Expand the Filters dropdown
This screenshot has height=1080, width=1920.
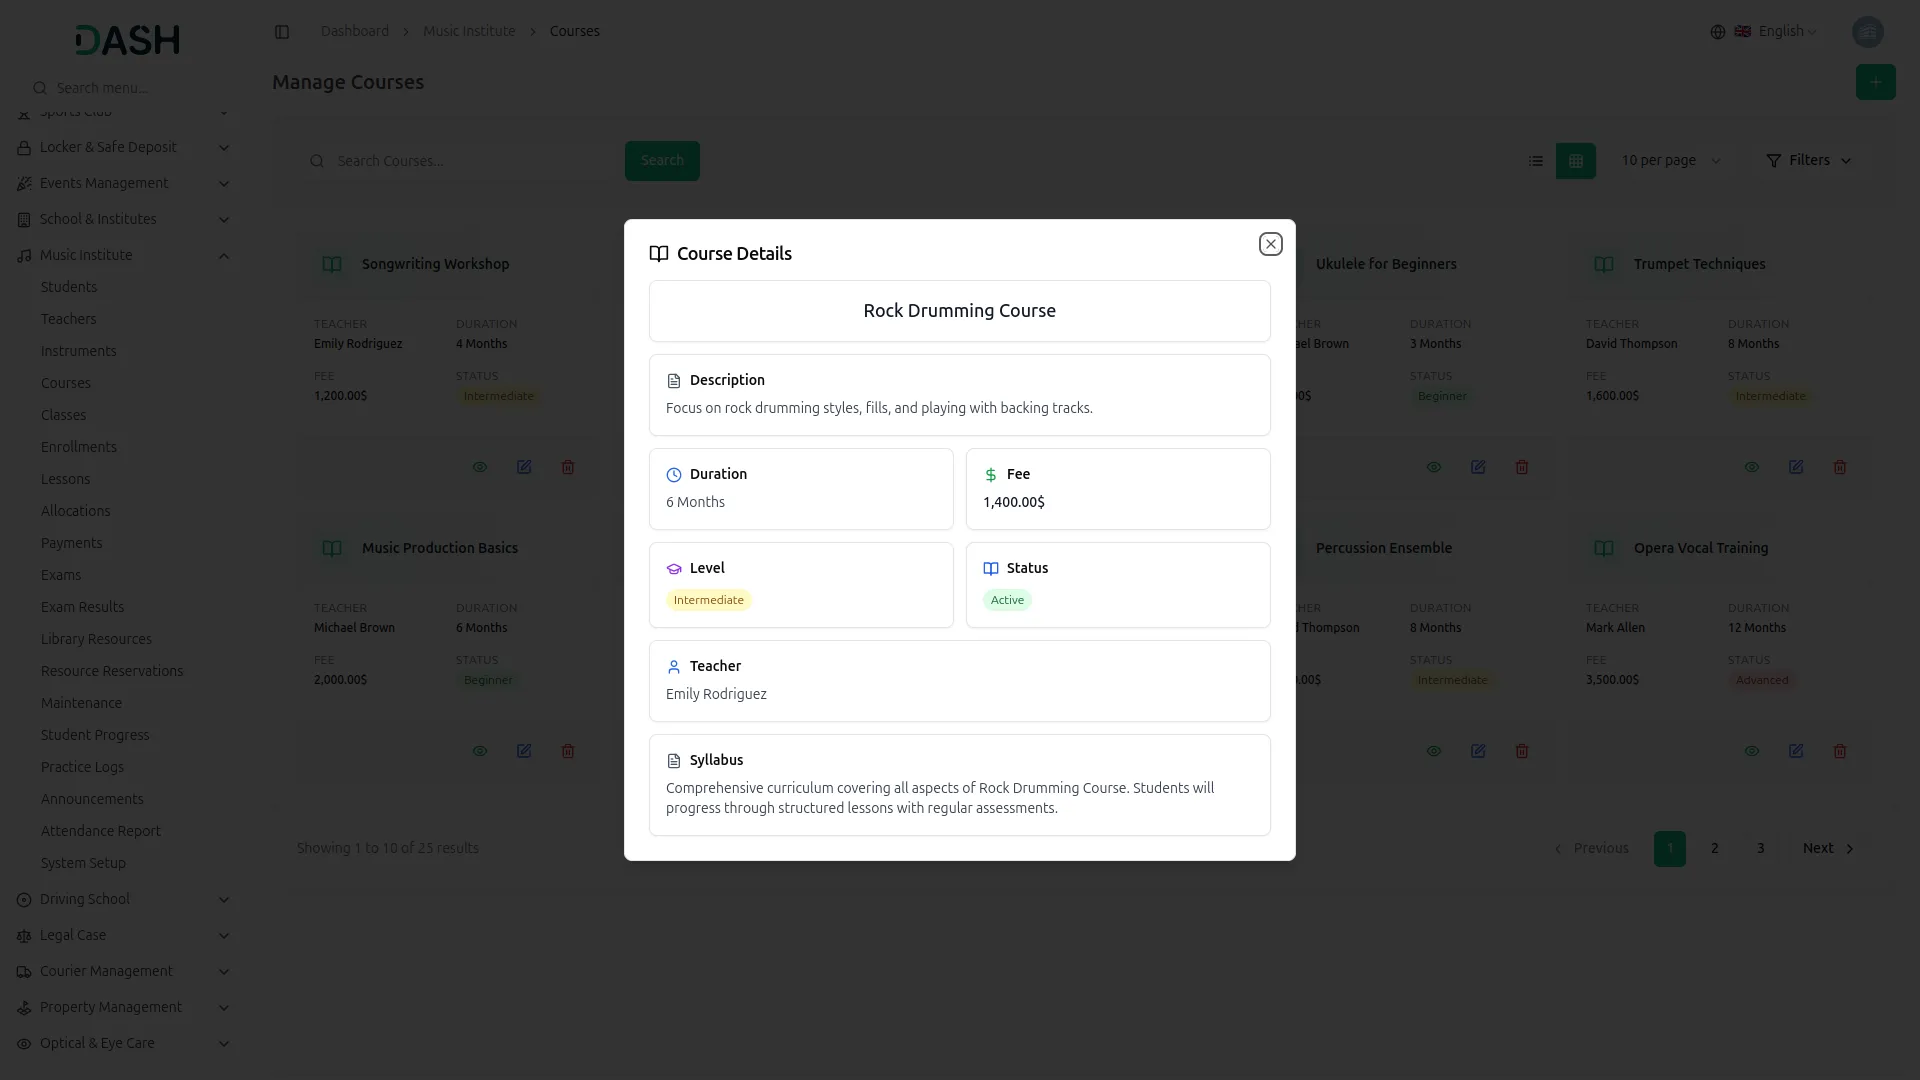[1808, 161]
